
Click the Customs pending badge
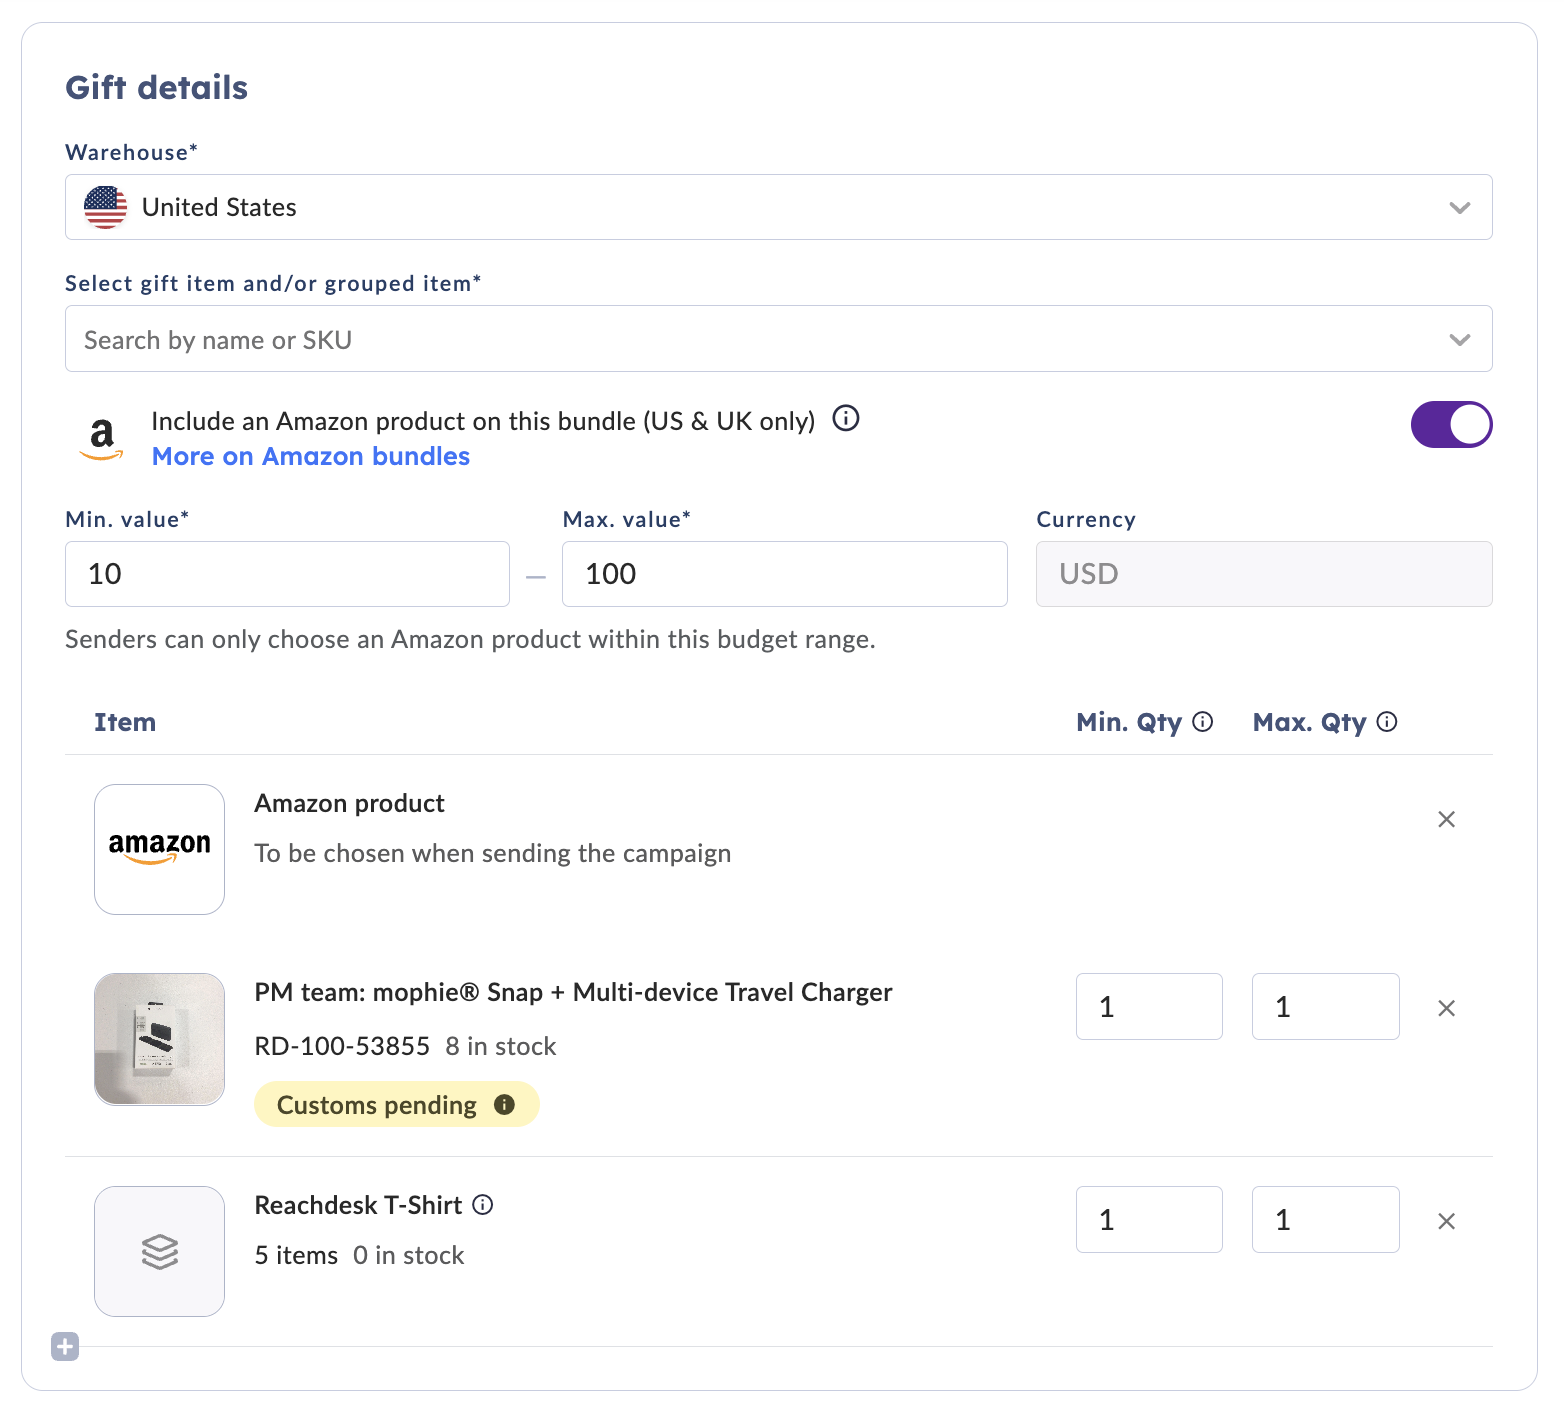[x=397, y=1104]
